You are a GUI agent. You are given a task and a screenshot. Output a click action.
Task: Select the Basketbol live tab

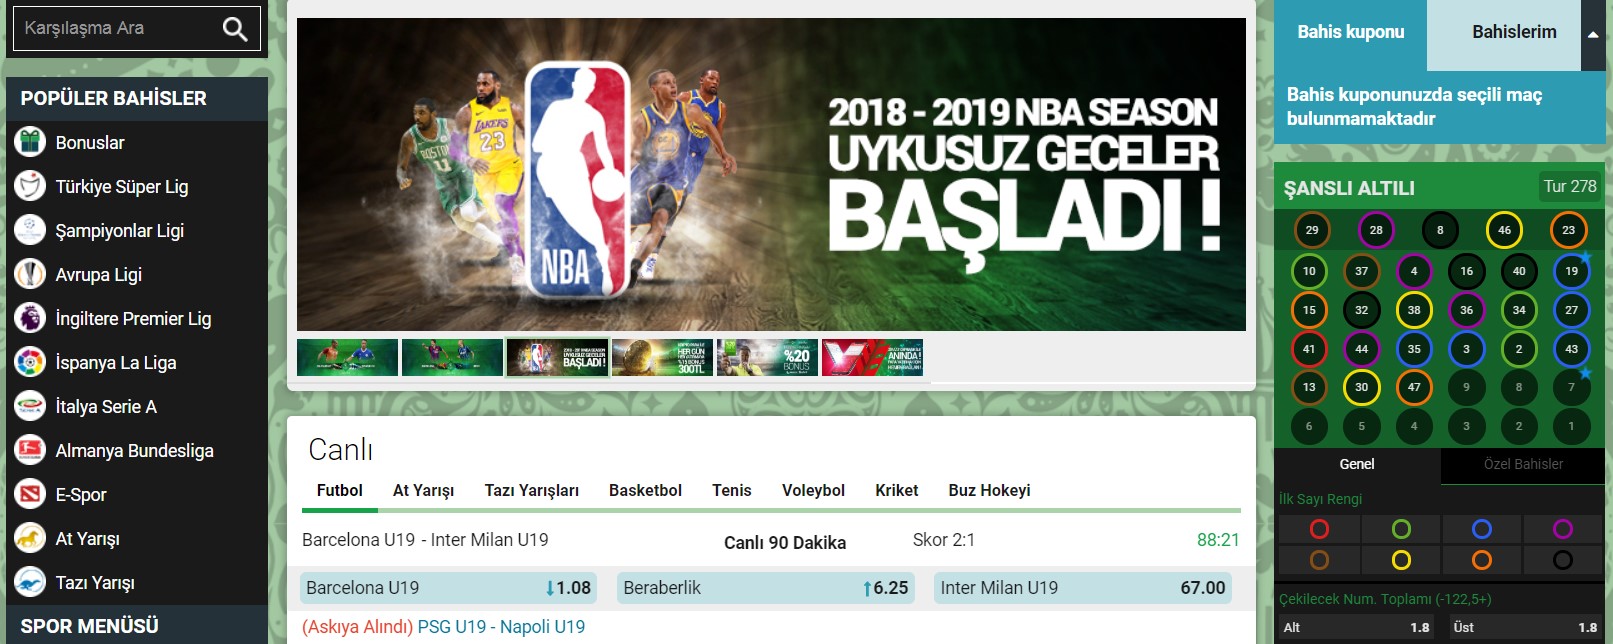click(x=645, y=491)
